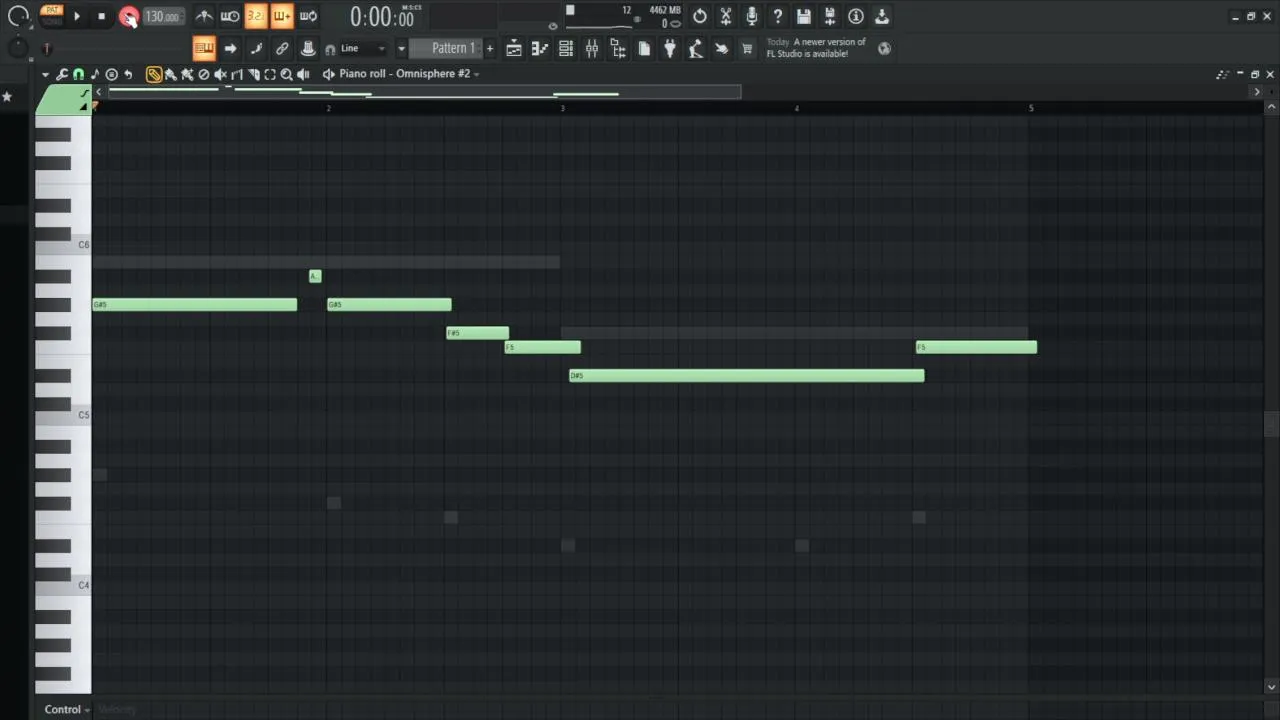This screenshot has height=720, width=1280.
Task: Click the C4 piano key
Action: (63, 585)
